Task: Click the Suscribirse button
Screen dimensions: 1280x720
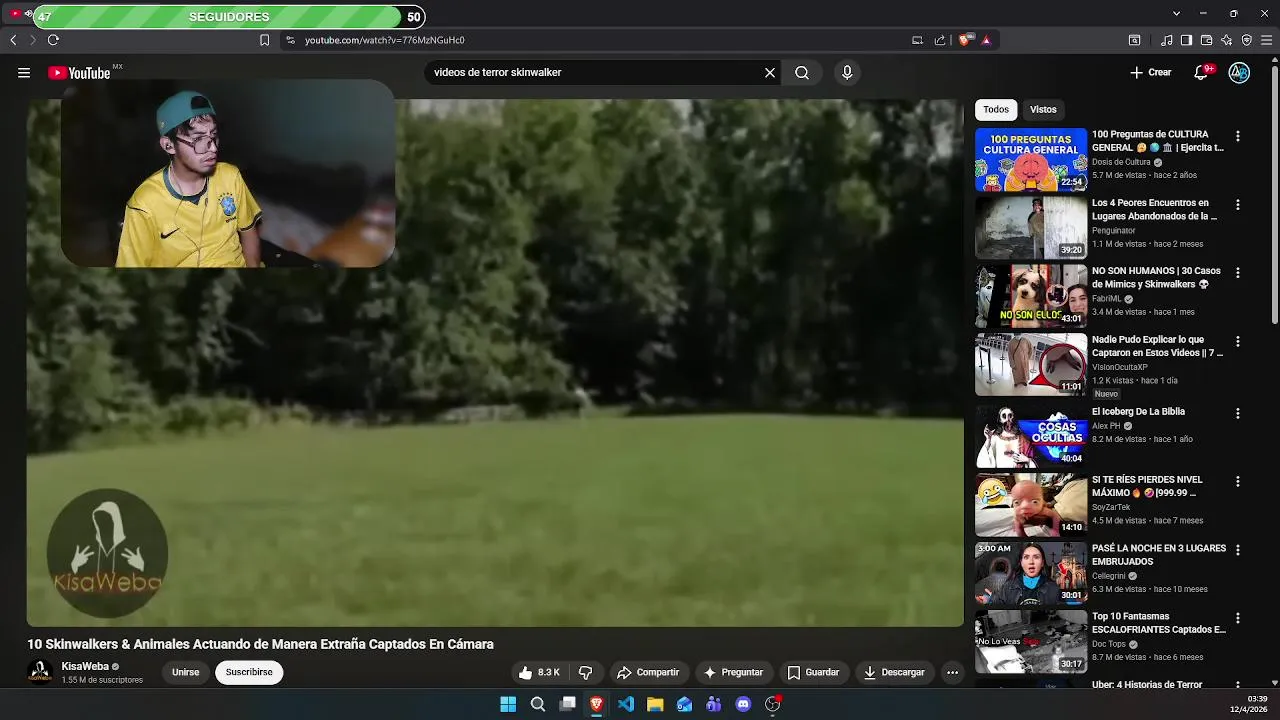Action: click(x=249, y=672)
